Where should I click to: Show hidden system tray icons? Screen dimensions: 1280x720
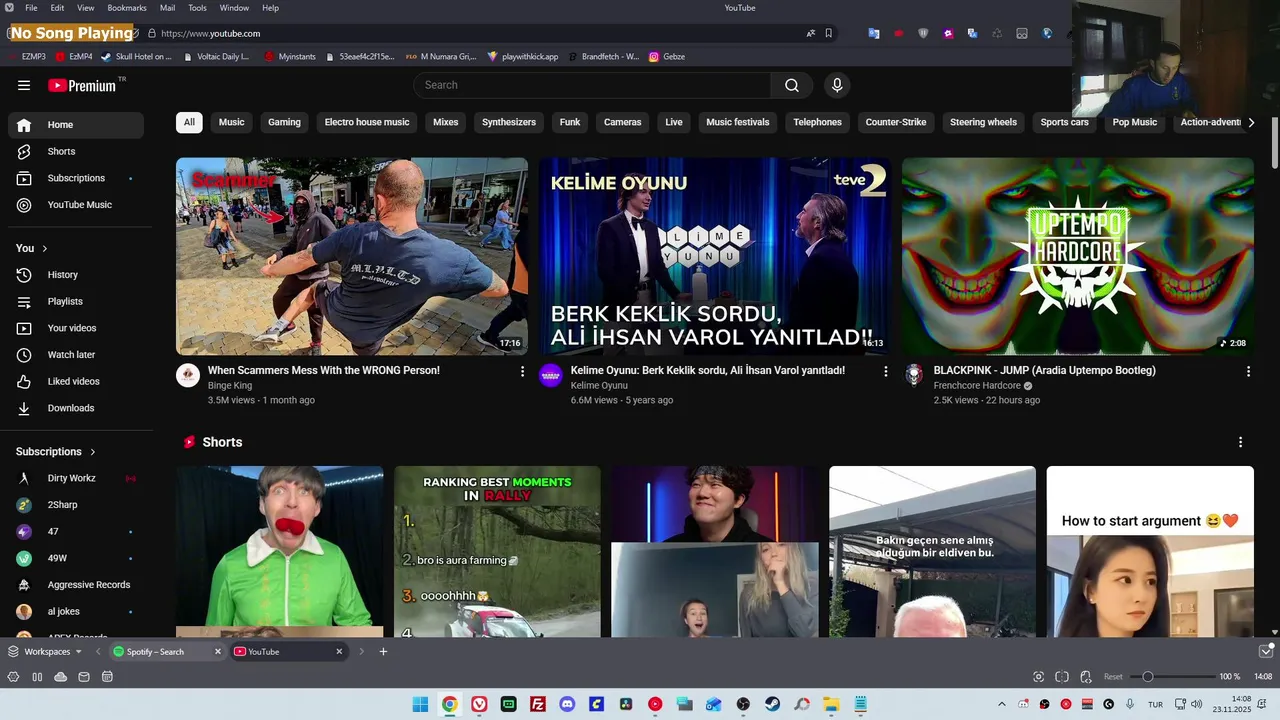[1002, 704]
